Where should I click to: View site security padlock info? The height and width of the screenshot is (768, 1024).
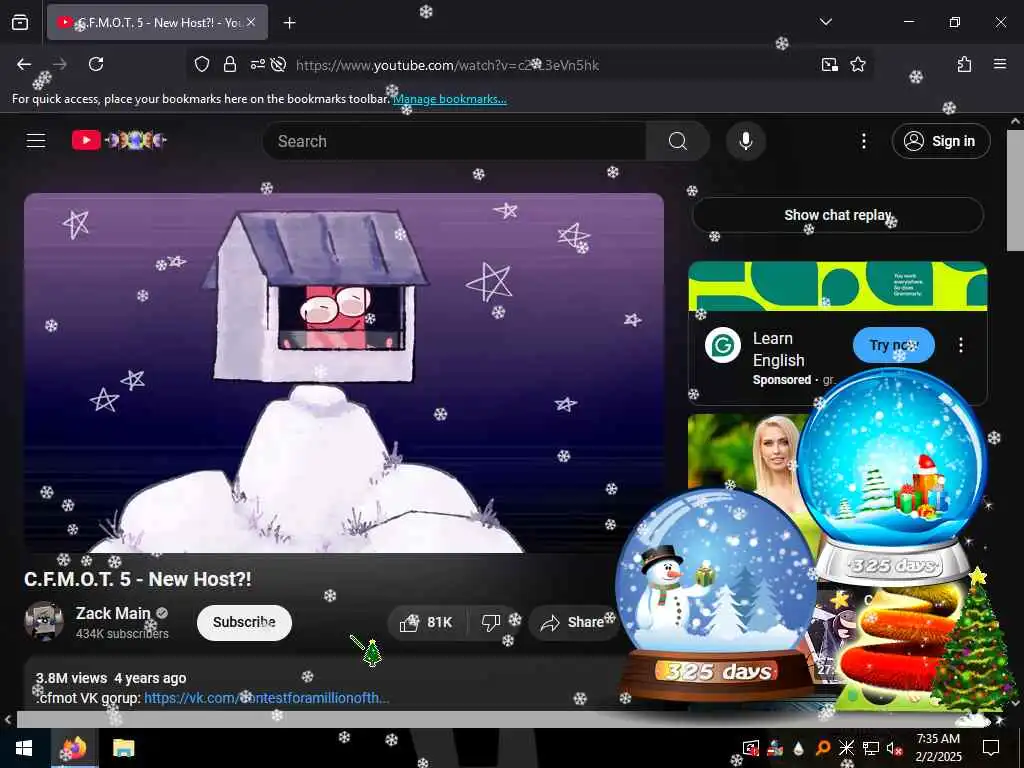pyautogui.click(x=229, y=65)
